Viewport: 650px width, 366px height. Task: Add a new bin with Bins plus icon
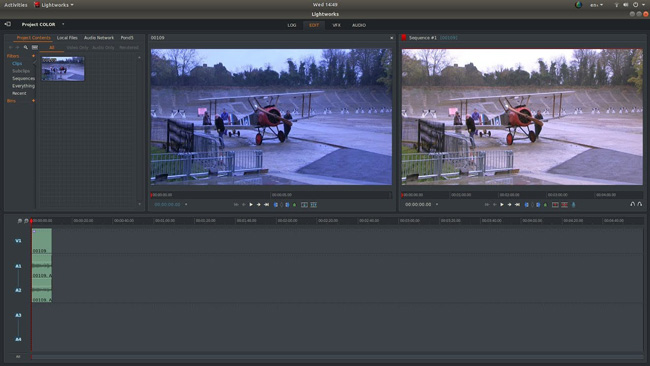33,101
